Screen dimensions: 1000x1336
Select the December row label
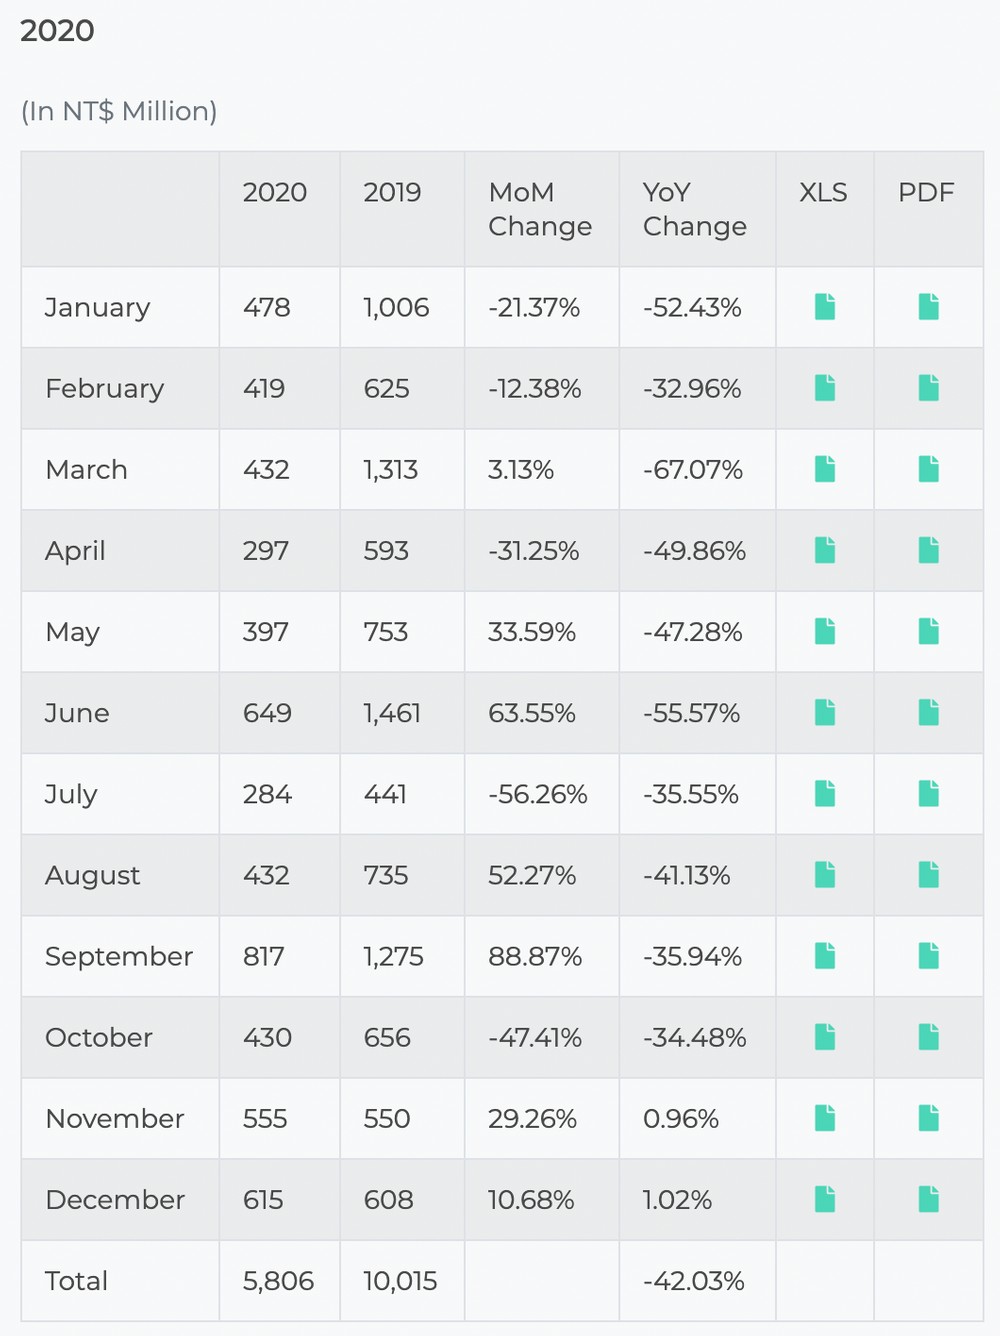click(115, 1200)
